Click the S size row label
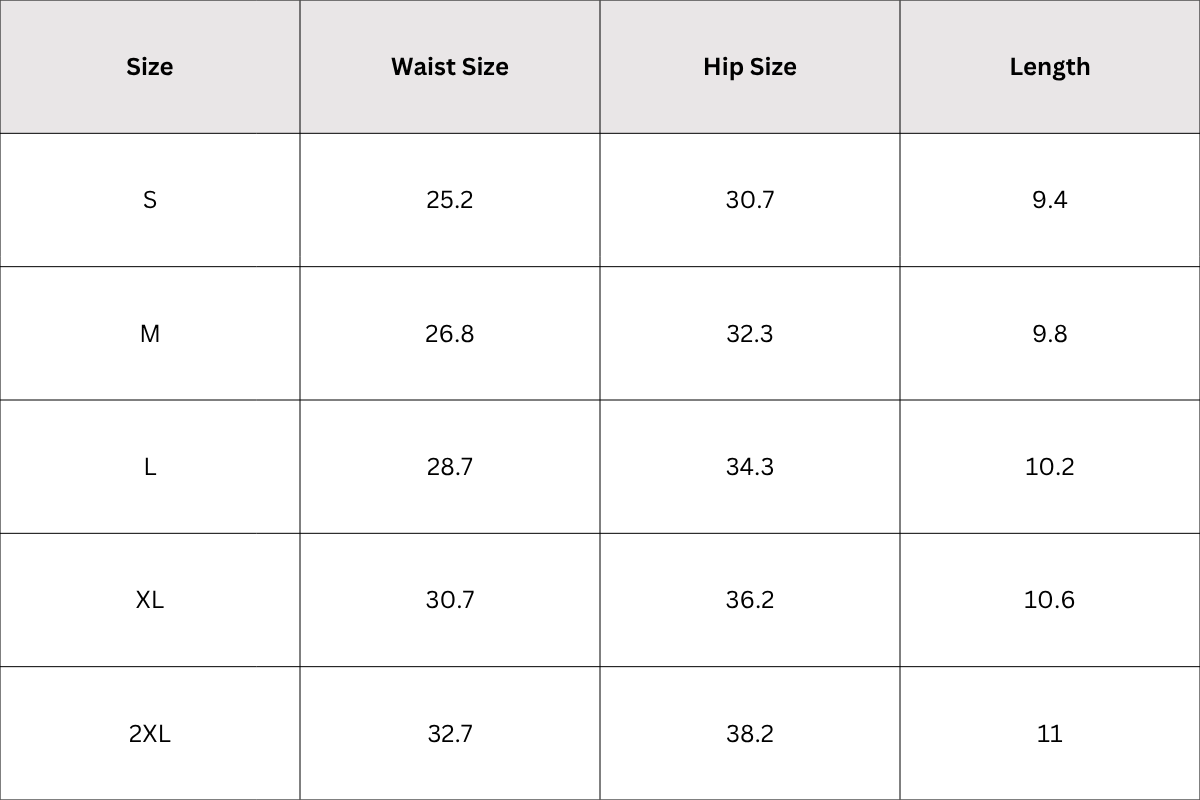 point(150,200)
